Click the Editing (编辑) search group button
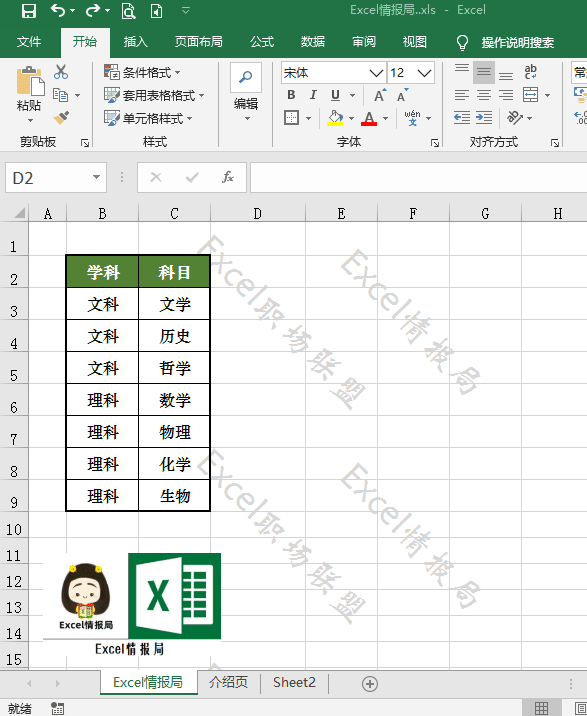The width and height of the screenshot is (587, 716). click(246, 94)
